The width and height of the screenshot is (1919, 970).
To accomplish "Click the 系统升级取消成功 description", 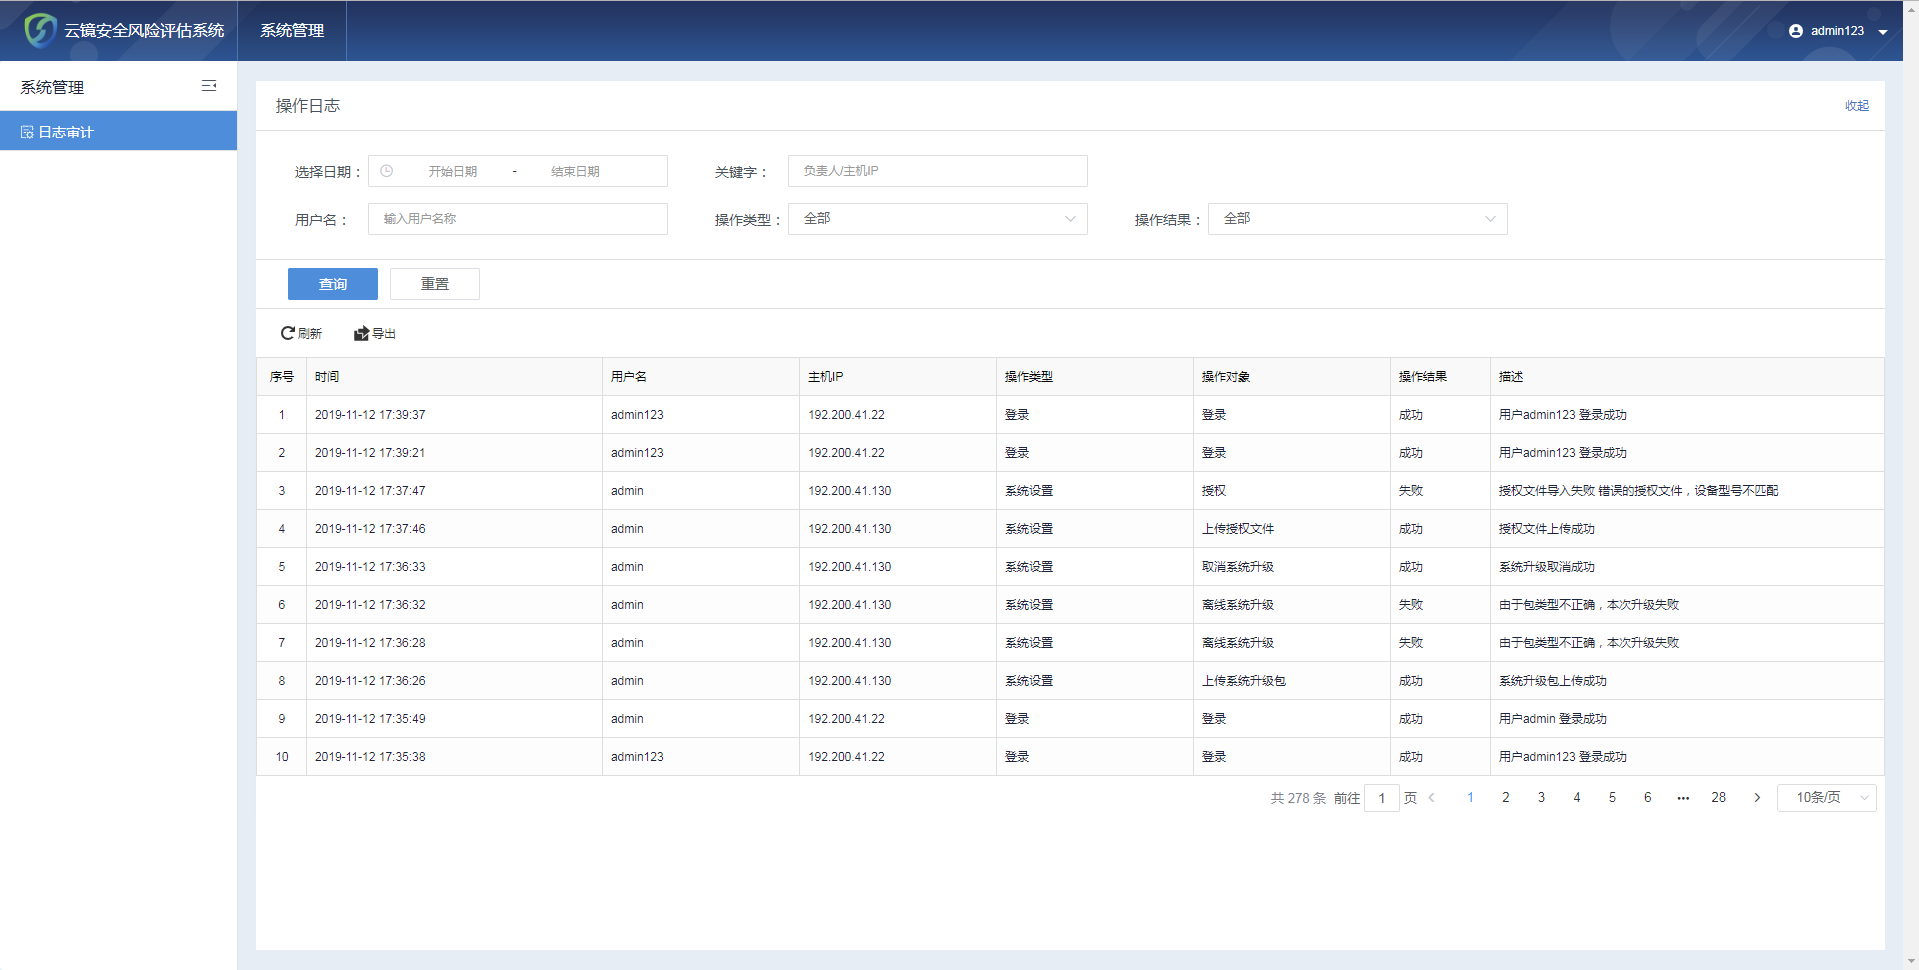I will [x=1547, y=567].
